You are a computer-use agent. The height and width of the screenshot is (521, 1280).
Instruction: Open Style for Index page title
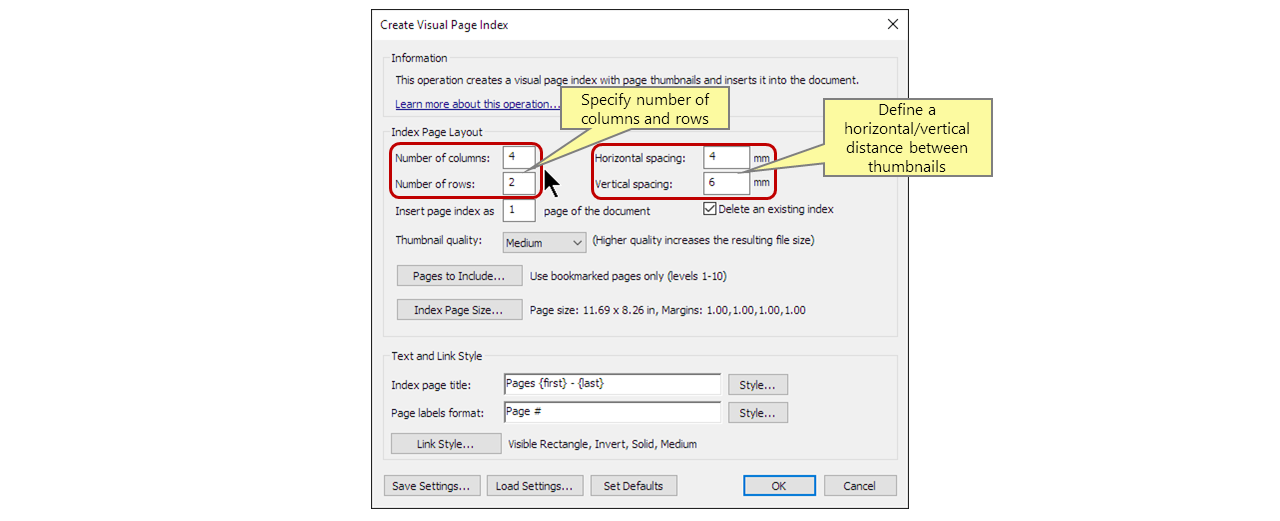[x=758, y=385]
